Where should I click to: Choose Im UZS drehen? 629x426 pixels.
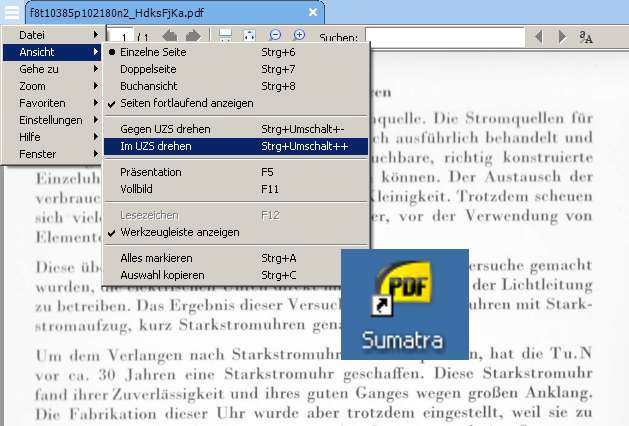click(236, 146)
